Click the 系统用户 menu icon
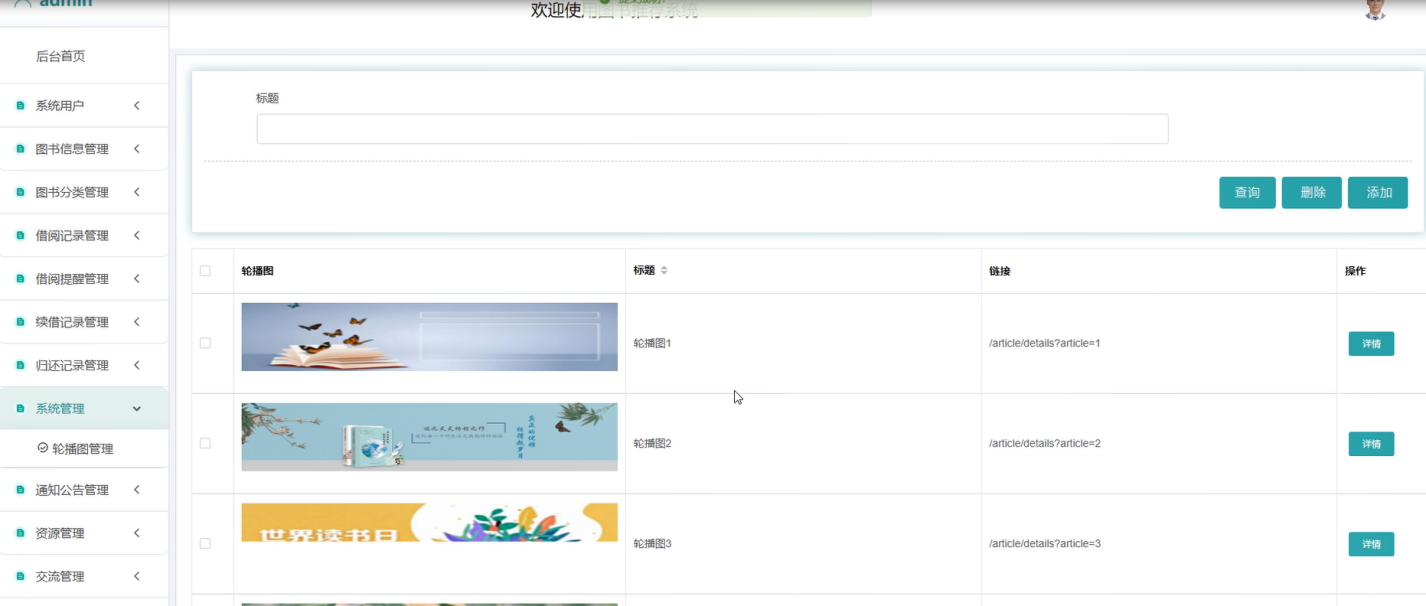Image resolution: width=1426 pixels, height=606 pixels. click(x=20, y=106)
